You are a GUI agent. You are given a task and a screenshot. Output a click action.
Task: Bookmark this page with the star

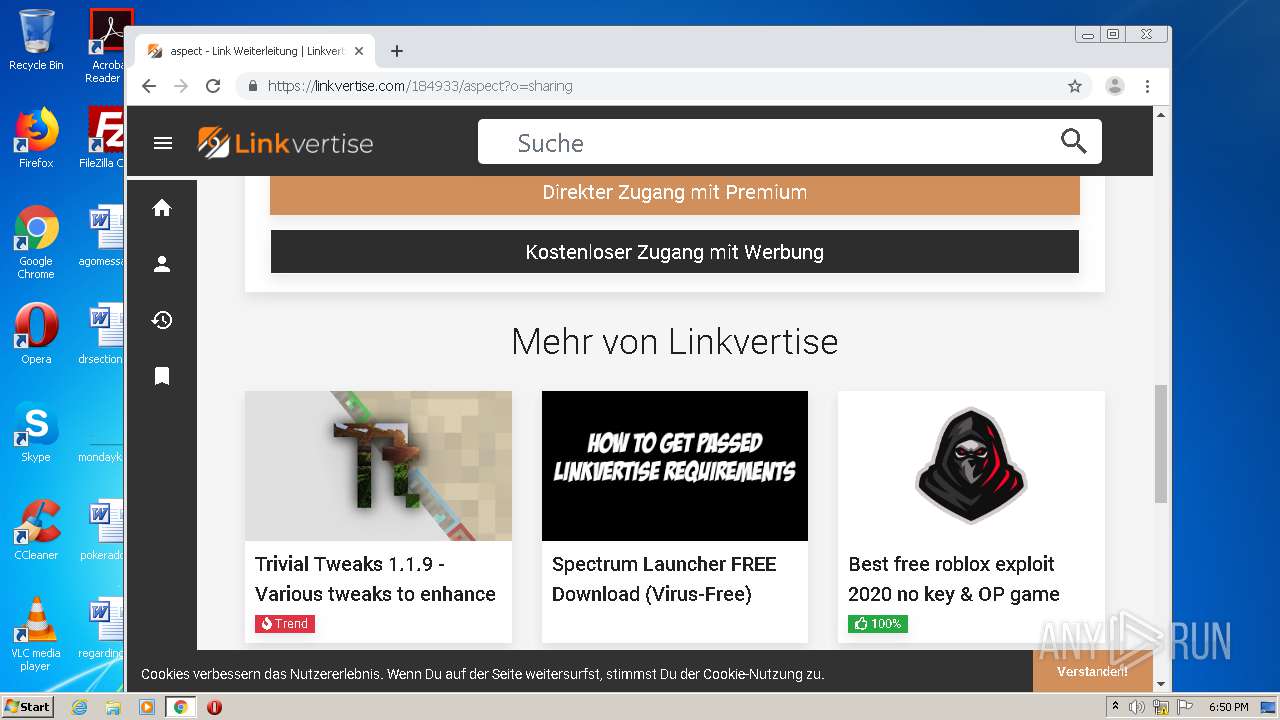[1075, 86]
